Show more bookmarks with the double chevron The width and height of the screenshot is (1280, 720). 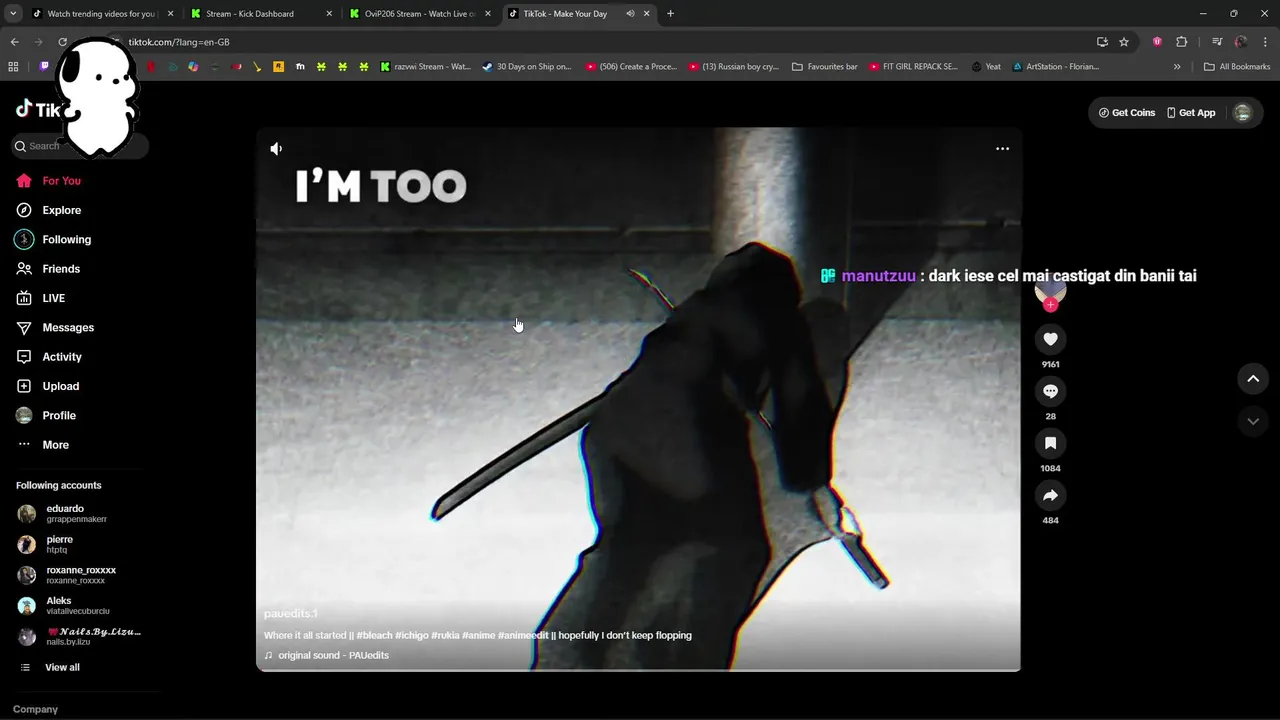click(1177, 67)
